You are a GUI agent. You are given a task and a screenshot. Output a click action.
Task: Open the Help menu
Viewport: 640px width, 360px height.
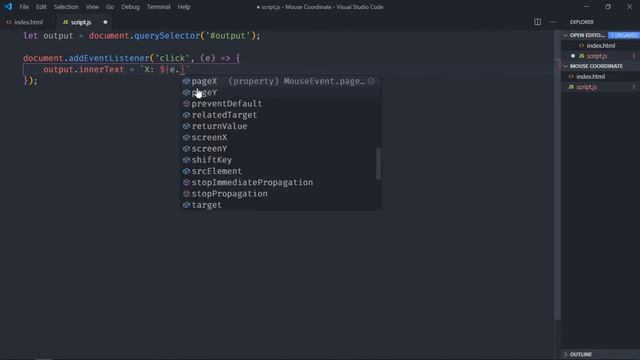tap(184, 7)
